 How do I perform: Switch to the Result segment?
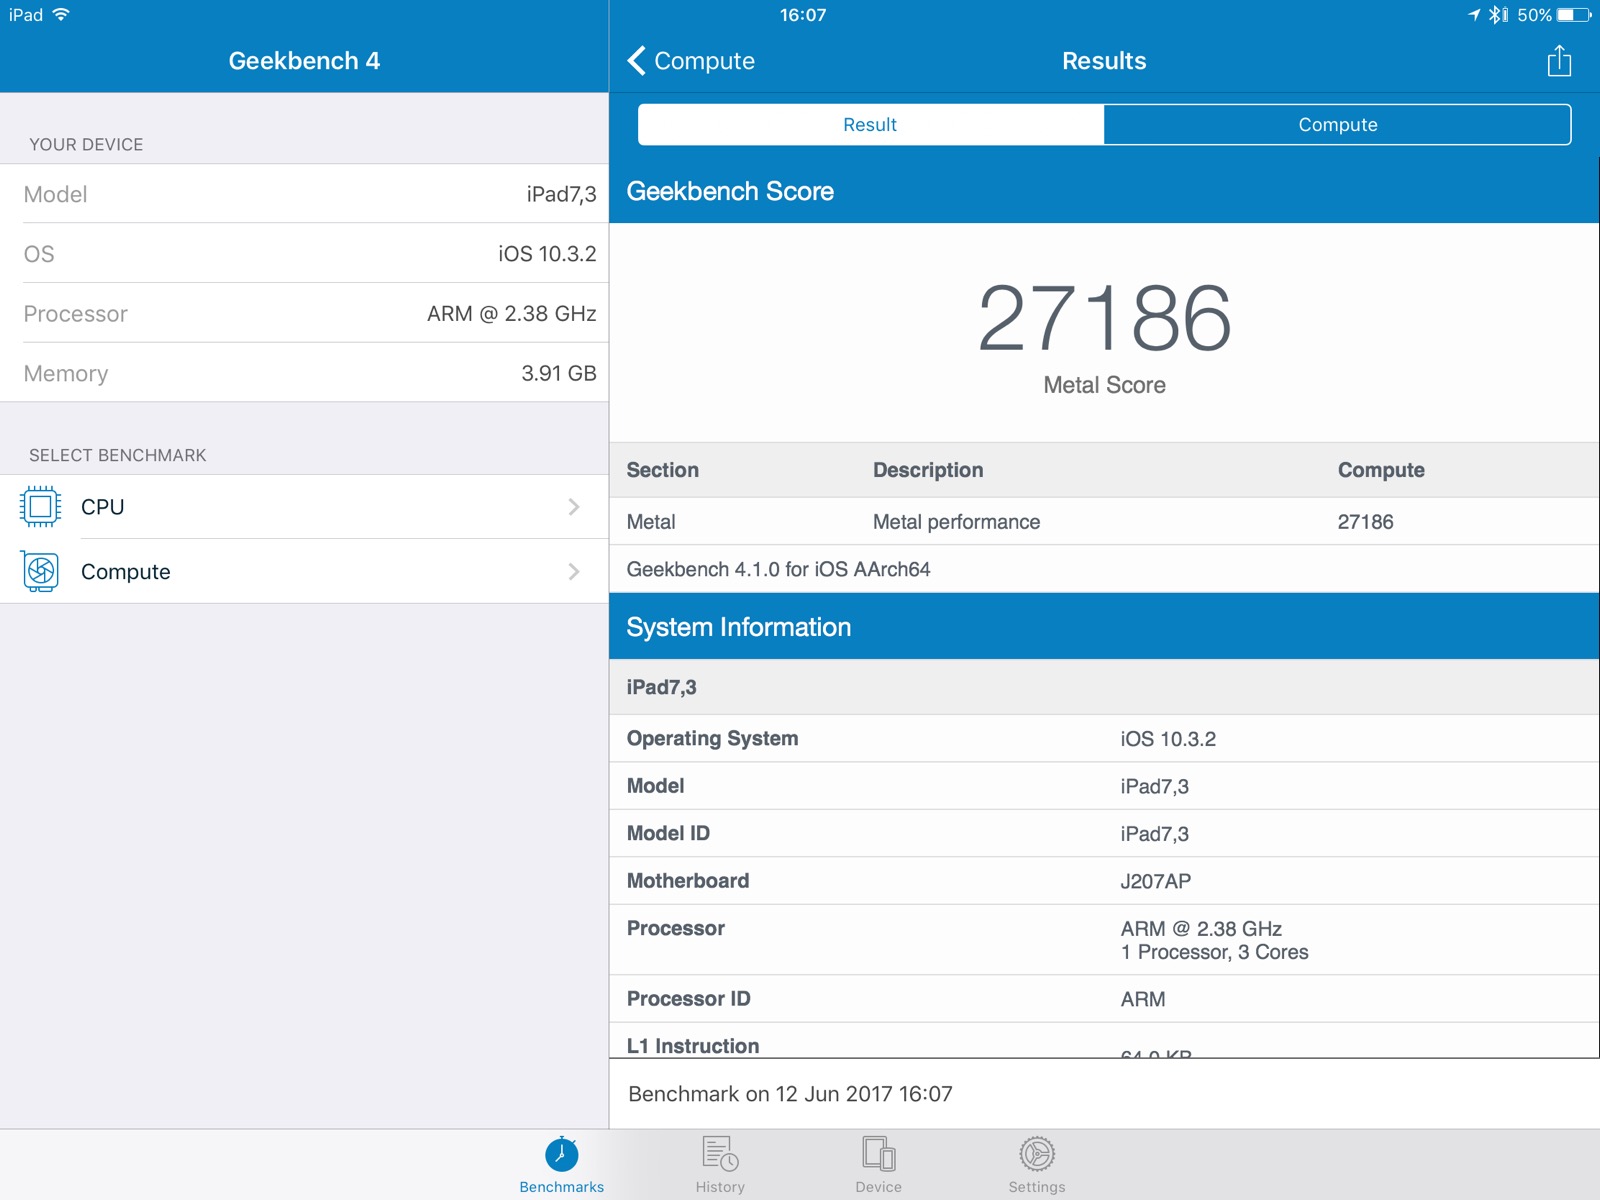coord(870,125)
